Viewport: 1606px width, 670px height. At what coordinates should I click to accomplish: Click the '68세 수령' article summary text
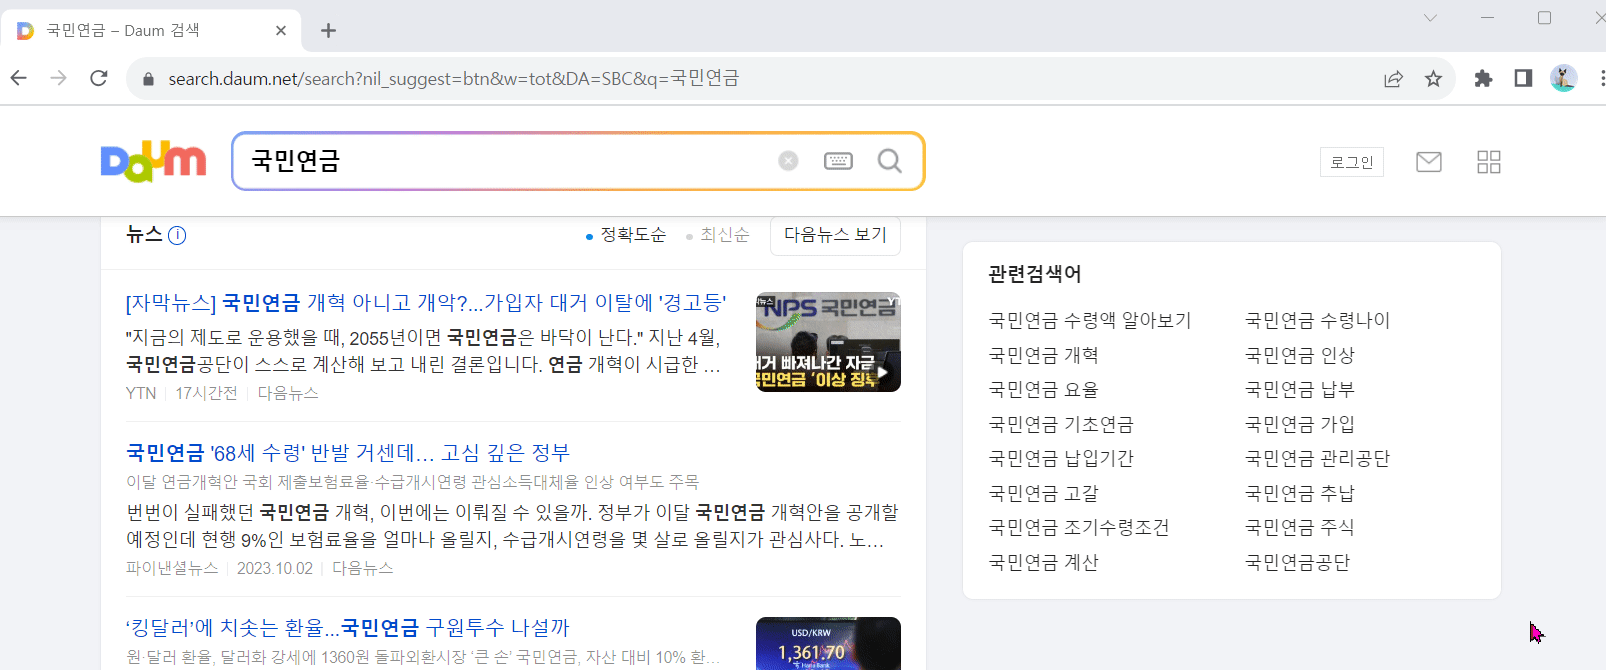click(x=512, y=527)
